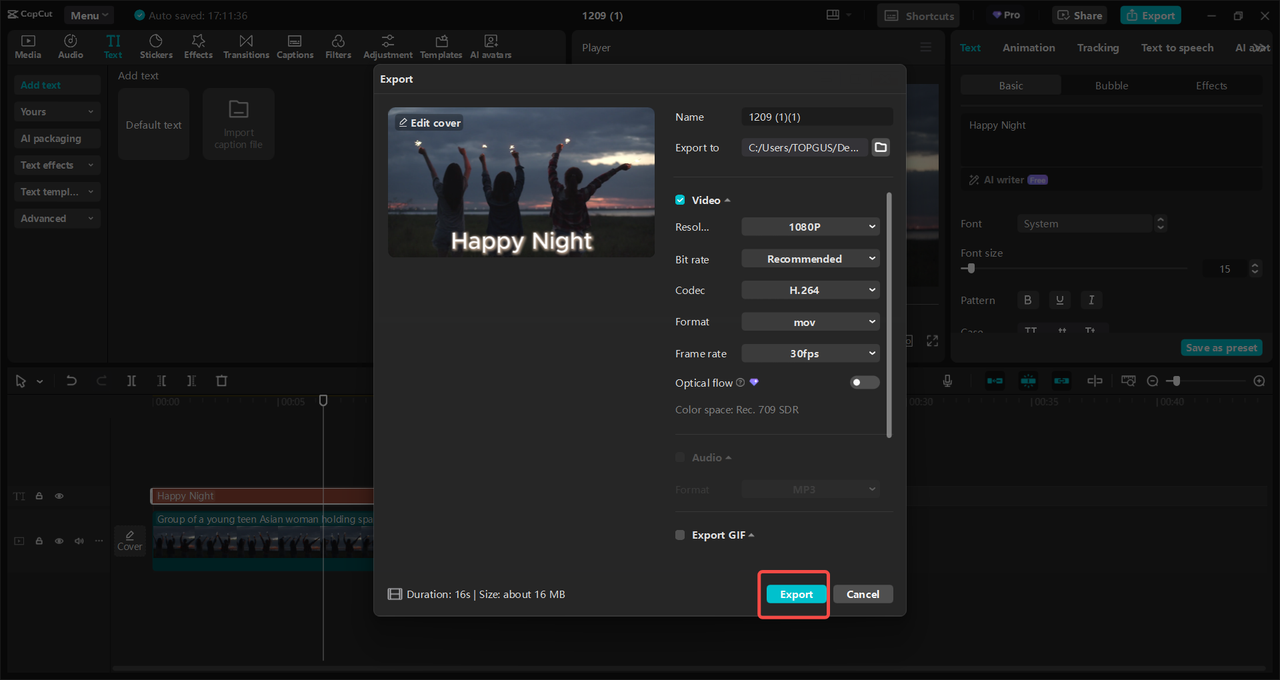The image size is (1280, 680).
Task: Click the timeline zoom slider handle
Action: point(1177,381)
